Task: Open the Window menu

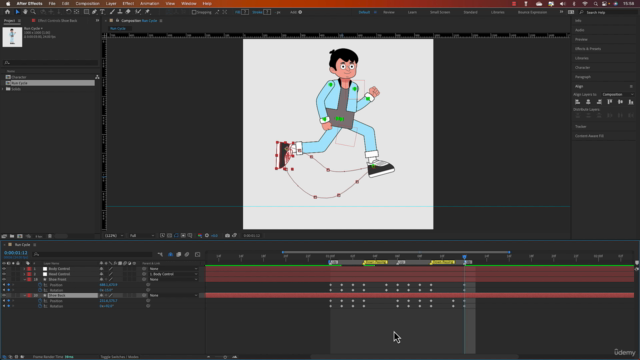Action: 189,4
